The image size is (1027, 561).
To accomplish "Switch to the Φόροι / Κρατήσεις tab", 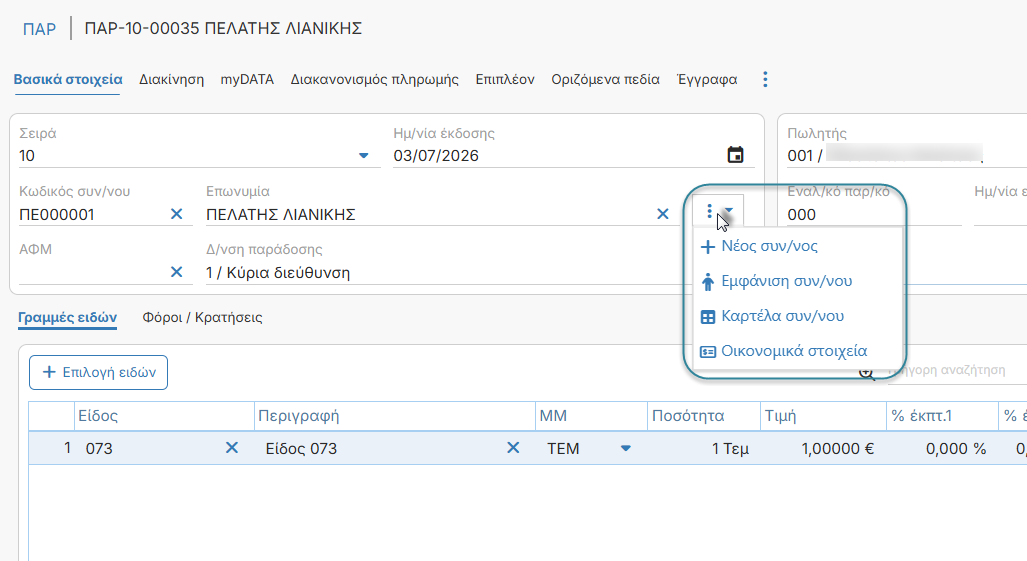I will click(202, 317).
